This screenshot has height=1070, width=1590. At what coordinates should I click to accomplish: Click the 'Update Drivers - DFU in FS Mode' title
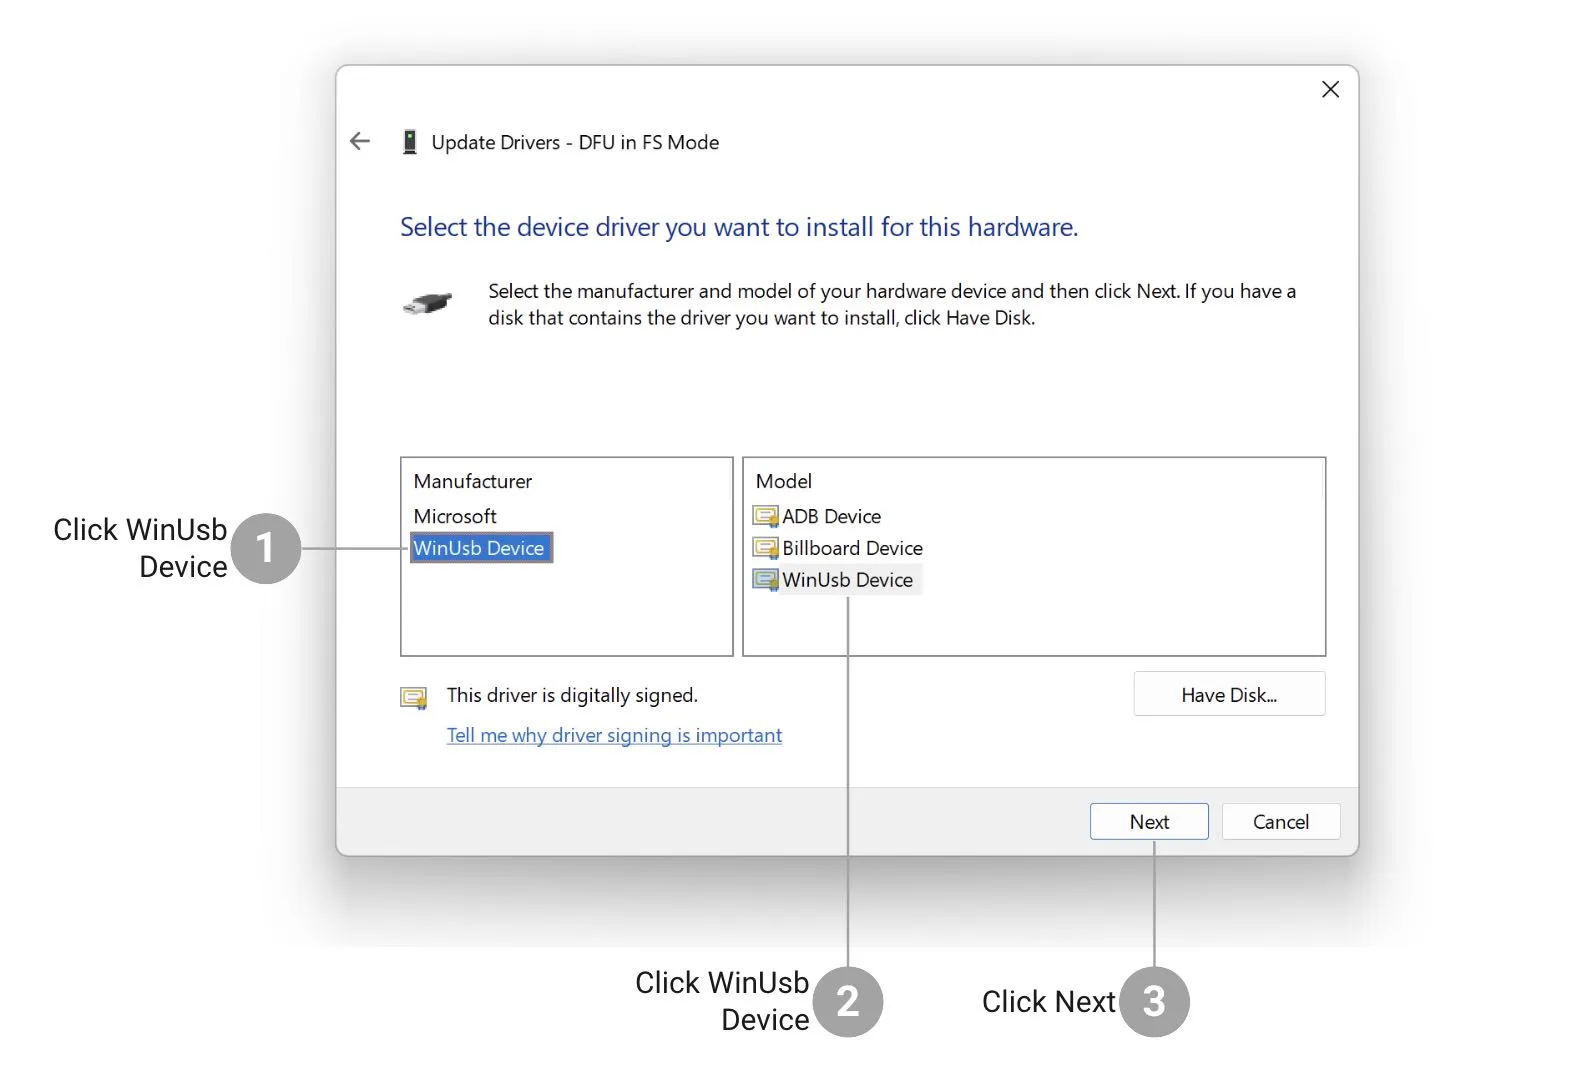(575, 142)
